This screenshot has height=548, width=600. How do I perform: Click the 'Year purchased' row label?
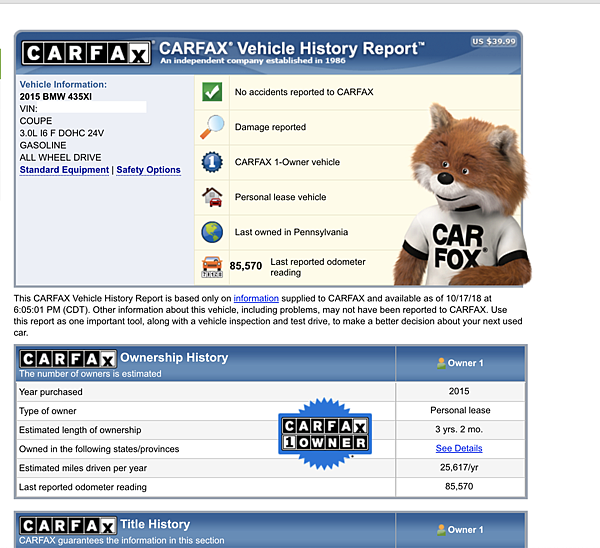click(51, 392)
